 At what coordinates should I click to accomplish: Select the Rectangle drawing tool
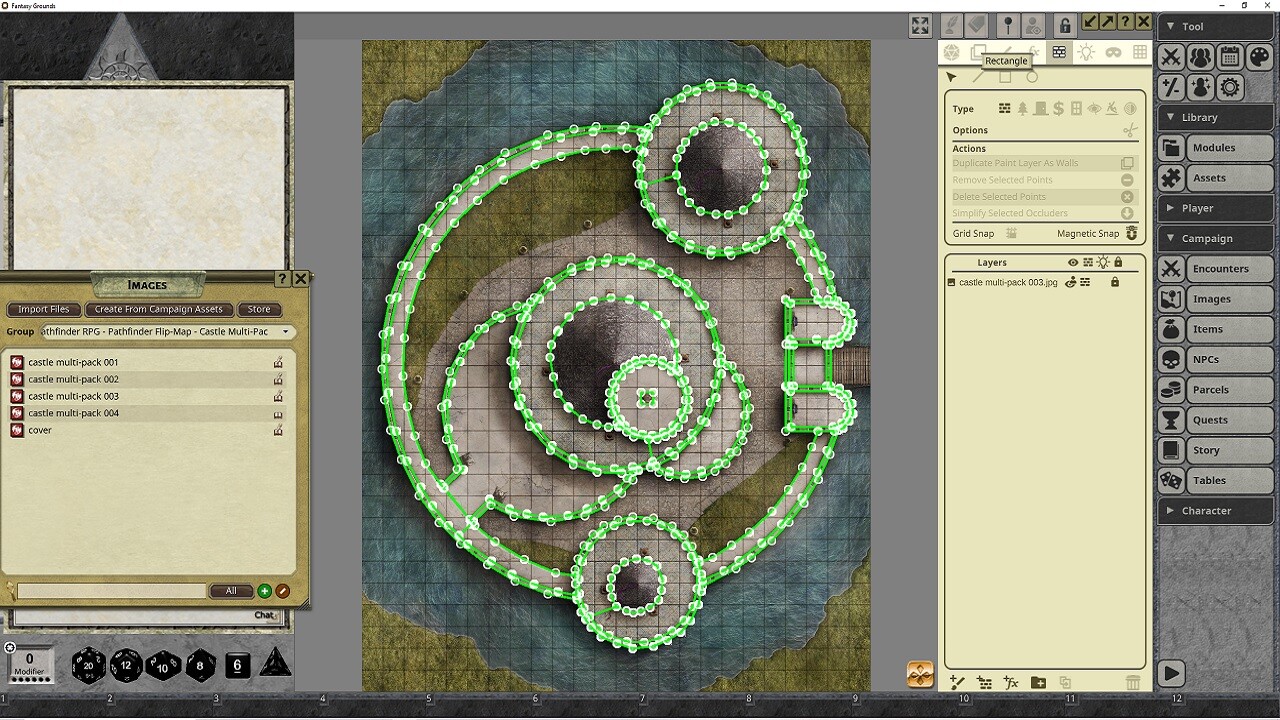click(1005, 76)
